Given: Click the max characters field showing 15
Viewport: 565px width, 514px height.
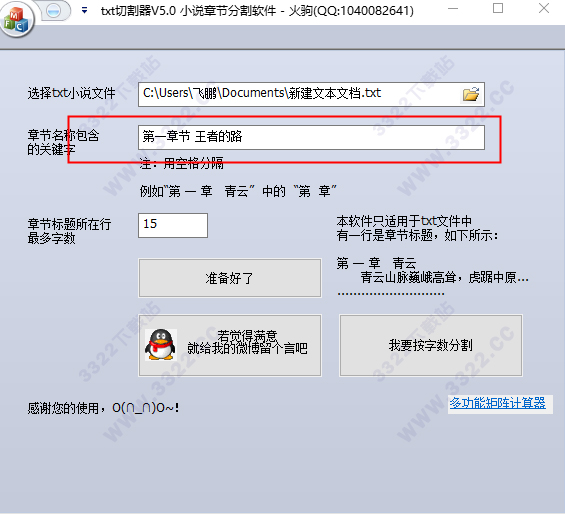Looking at the screenshot, I should pos(173,225).
